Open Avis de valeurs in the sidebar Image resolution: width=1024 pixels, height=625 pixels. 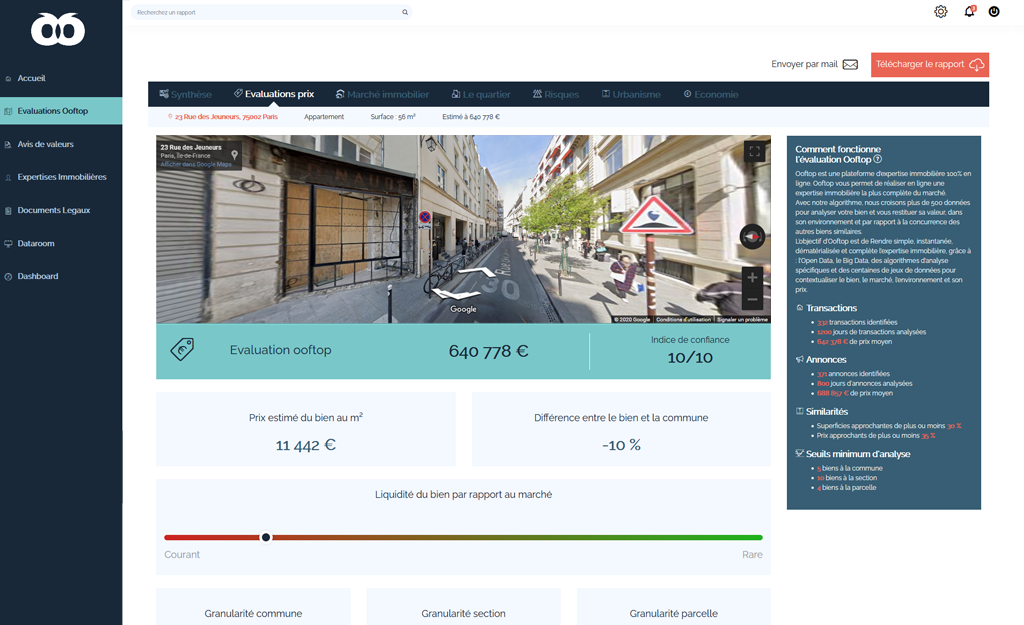click(46, 144)
